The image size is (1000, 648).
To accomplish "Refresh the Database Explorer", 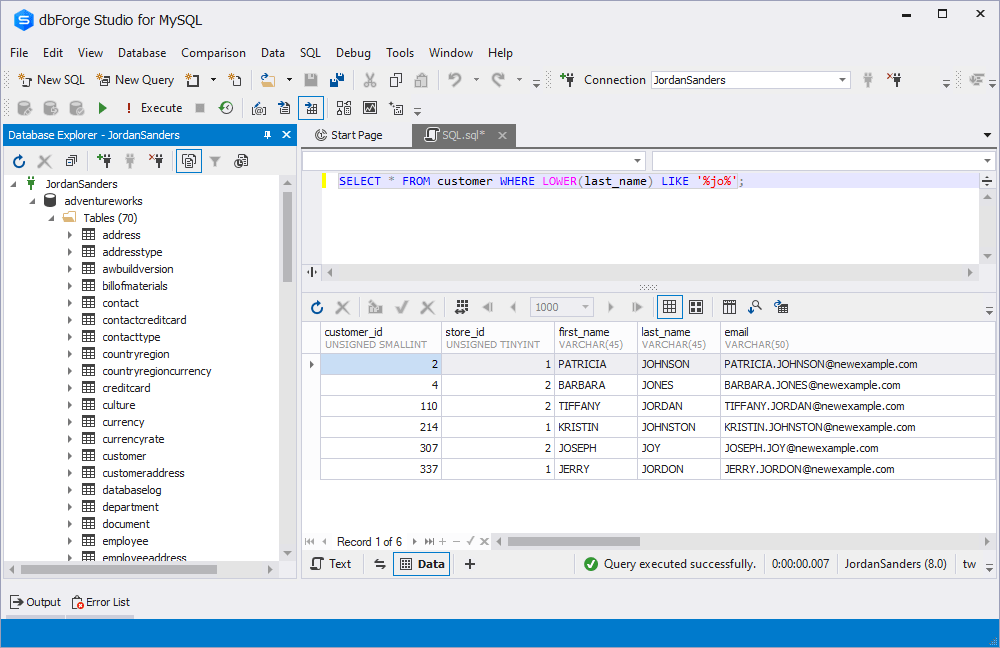I will coord(17,160).
